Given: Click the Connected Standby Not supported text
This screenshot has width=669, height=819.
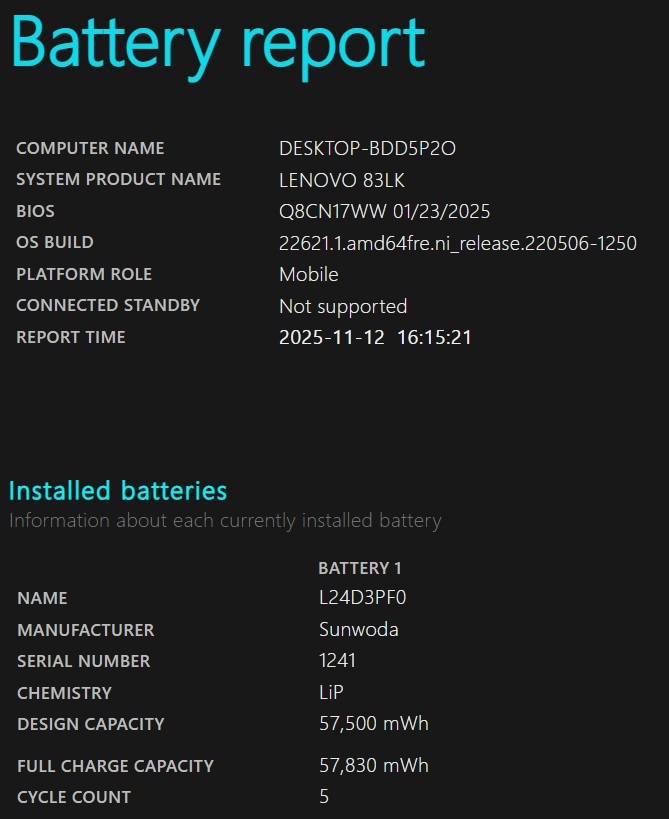Looking at the screenshot, I should [342, 306].
